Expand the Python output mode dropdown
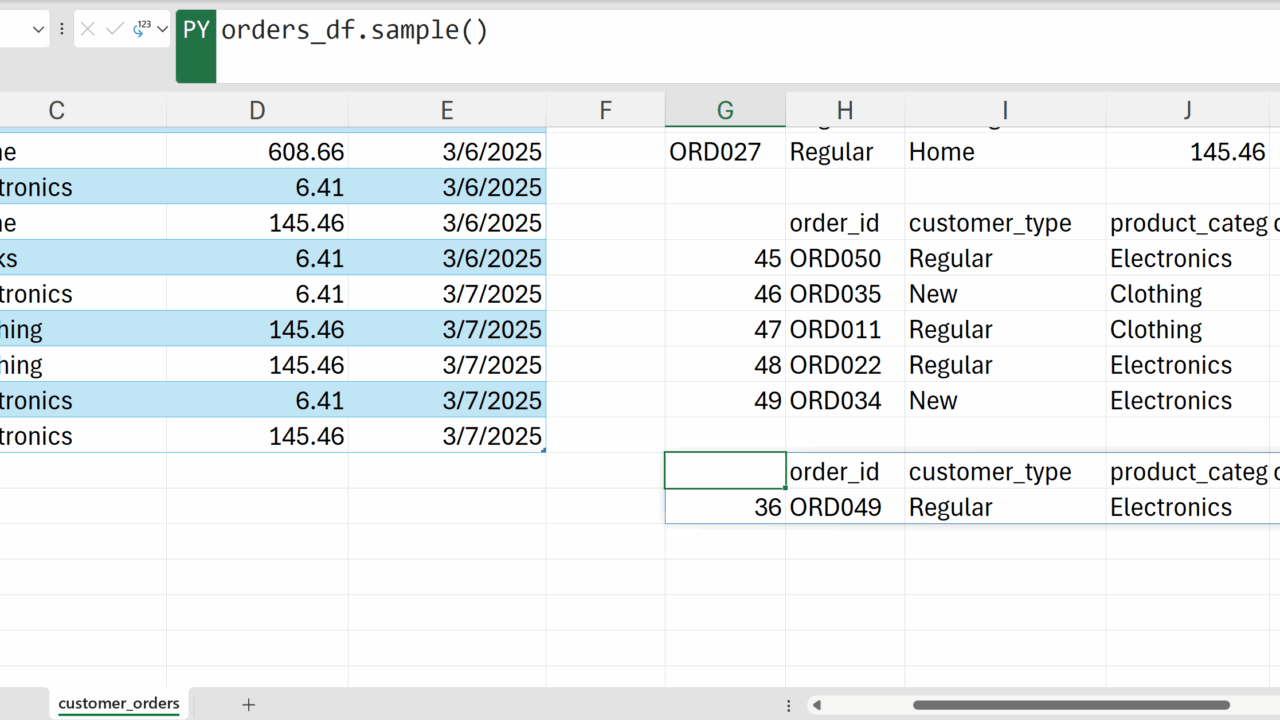This screenshot has width=1280, height=720. pos(162,30)
